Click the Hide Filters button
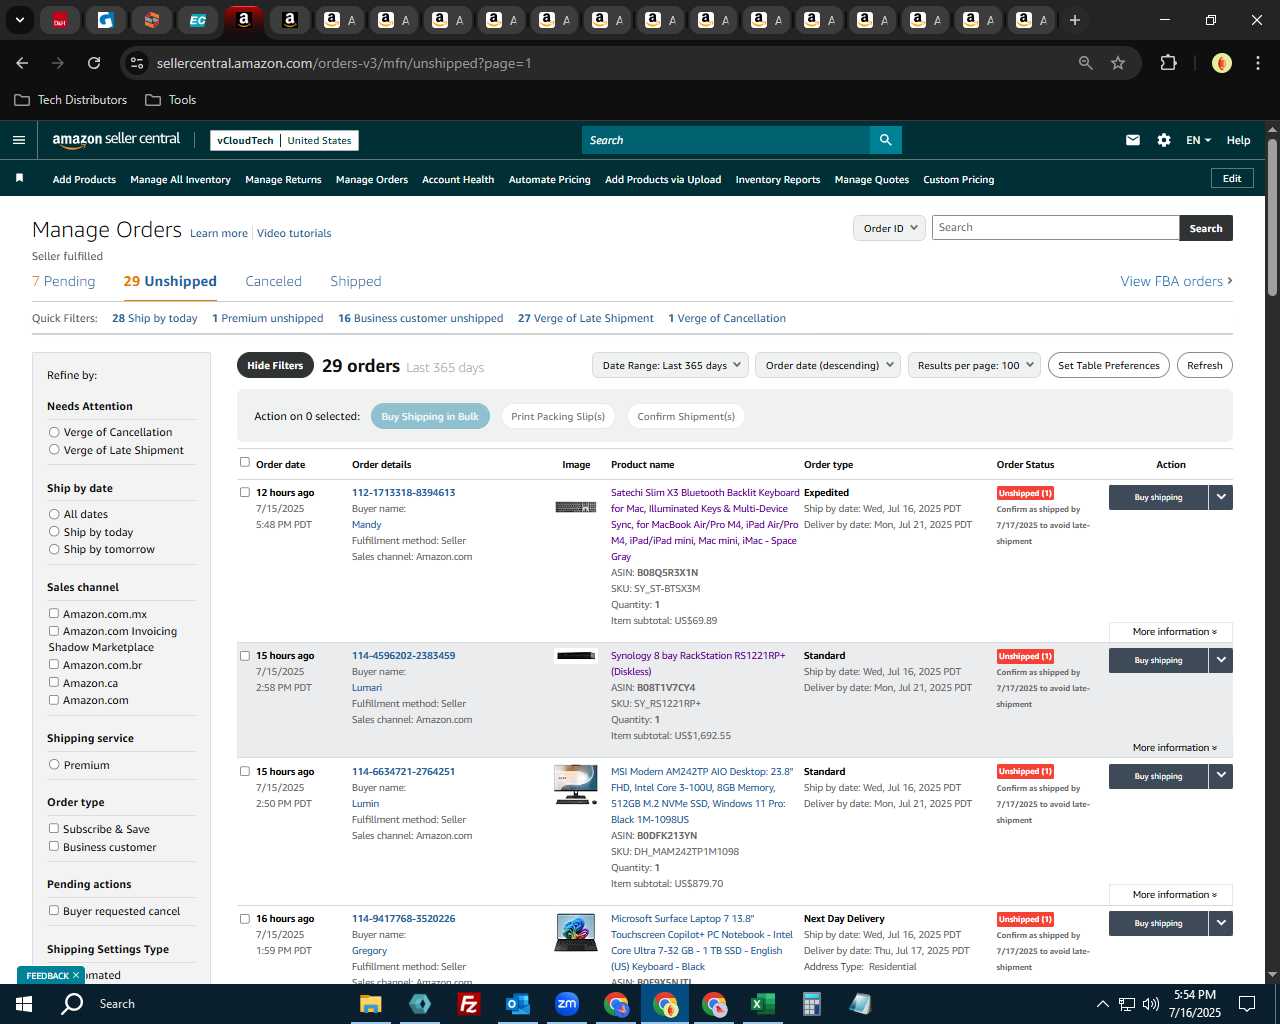This screenshot has height=1024, width=1280. click(275, 365)
